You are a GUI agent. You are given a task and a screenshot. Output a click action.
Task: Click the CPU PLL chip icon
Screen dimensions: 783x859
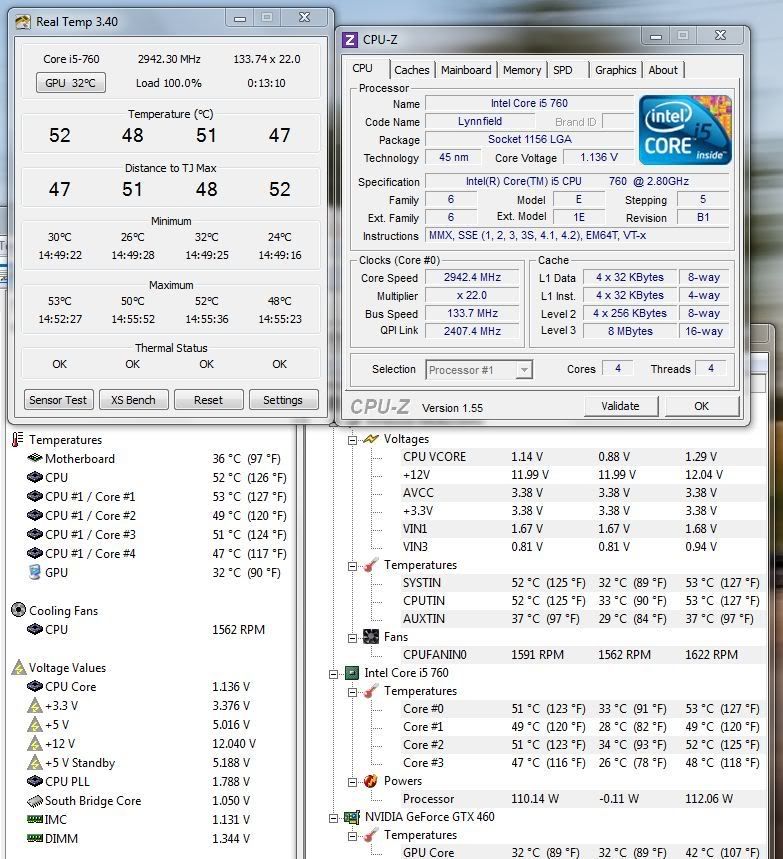pyautogui.click(x=35, y=781)
